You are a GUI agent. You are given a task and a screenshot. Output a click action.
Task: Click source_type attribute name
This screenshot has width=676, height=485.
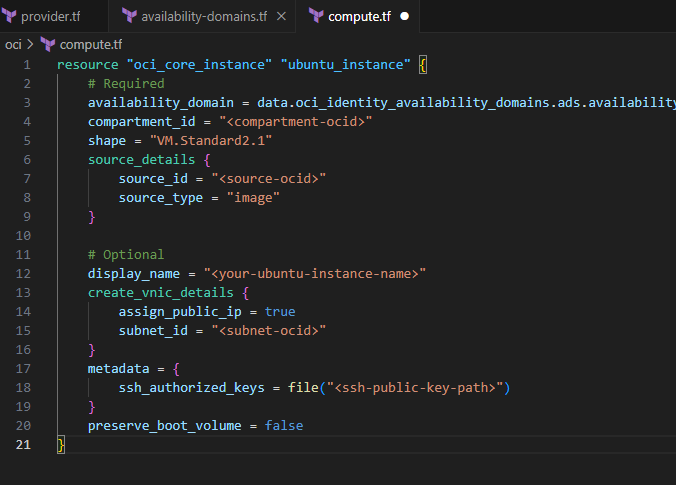point(161,197)
